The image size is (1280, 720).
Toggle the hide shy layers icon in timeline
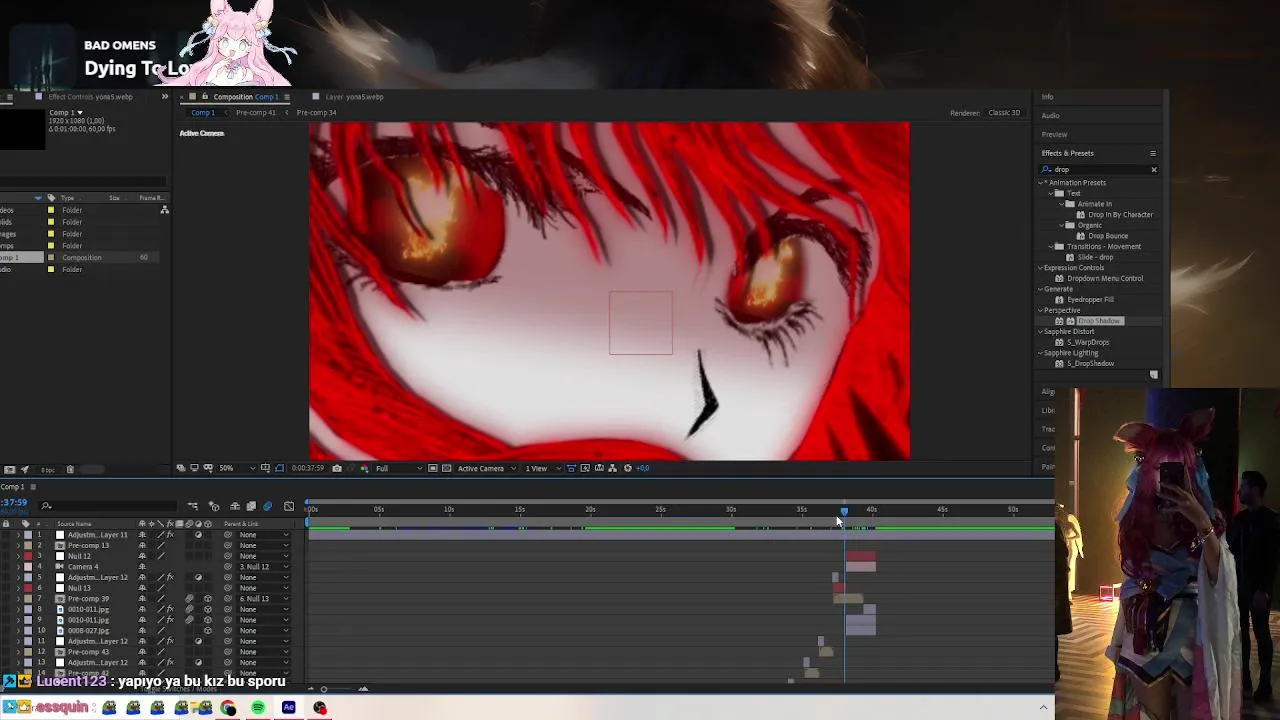[x=235, y=506]
